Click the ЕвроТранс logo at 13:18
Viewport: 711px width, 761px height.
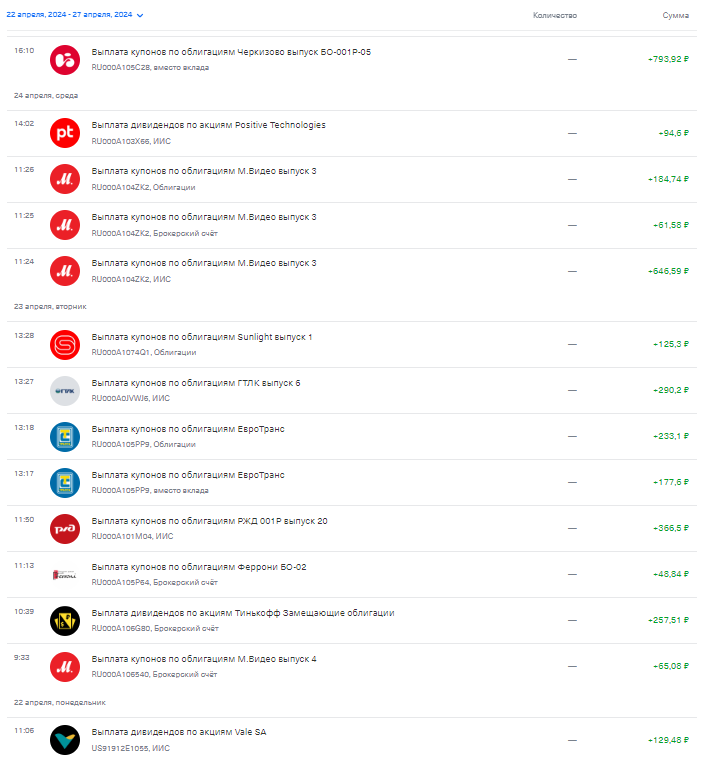(x=65, y=437)
